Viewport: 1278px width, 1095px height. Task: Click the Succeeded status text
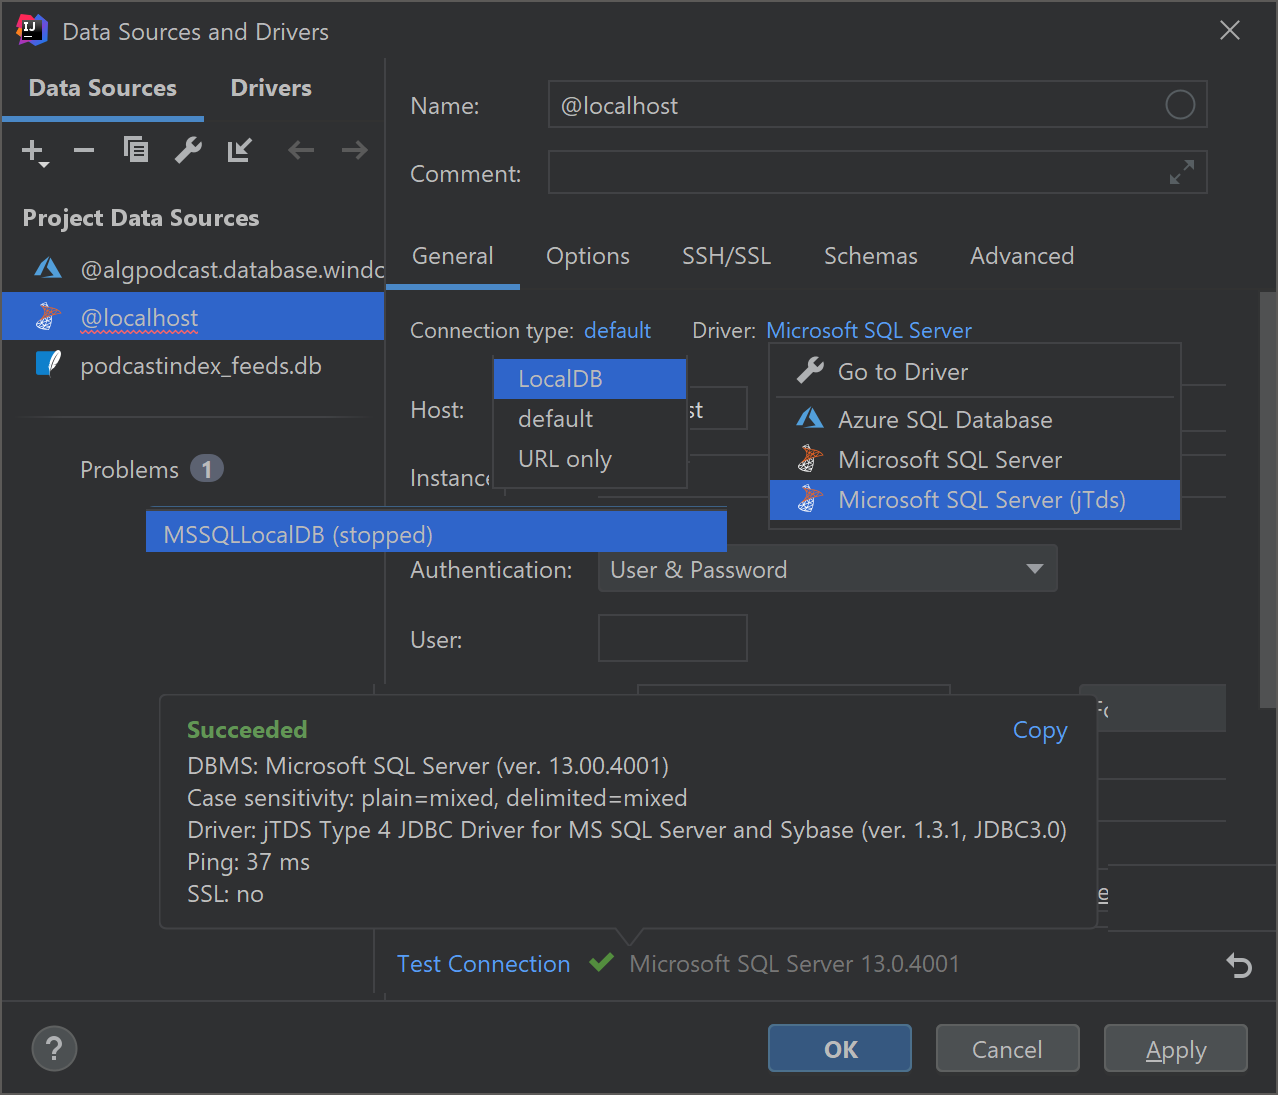coord(247,730)
